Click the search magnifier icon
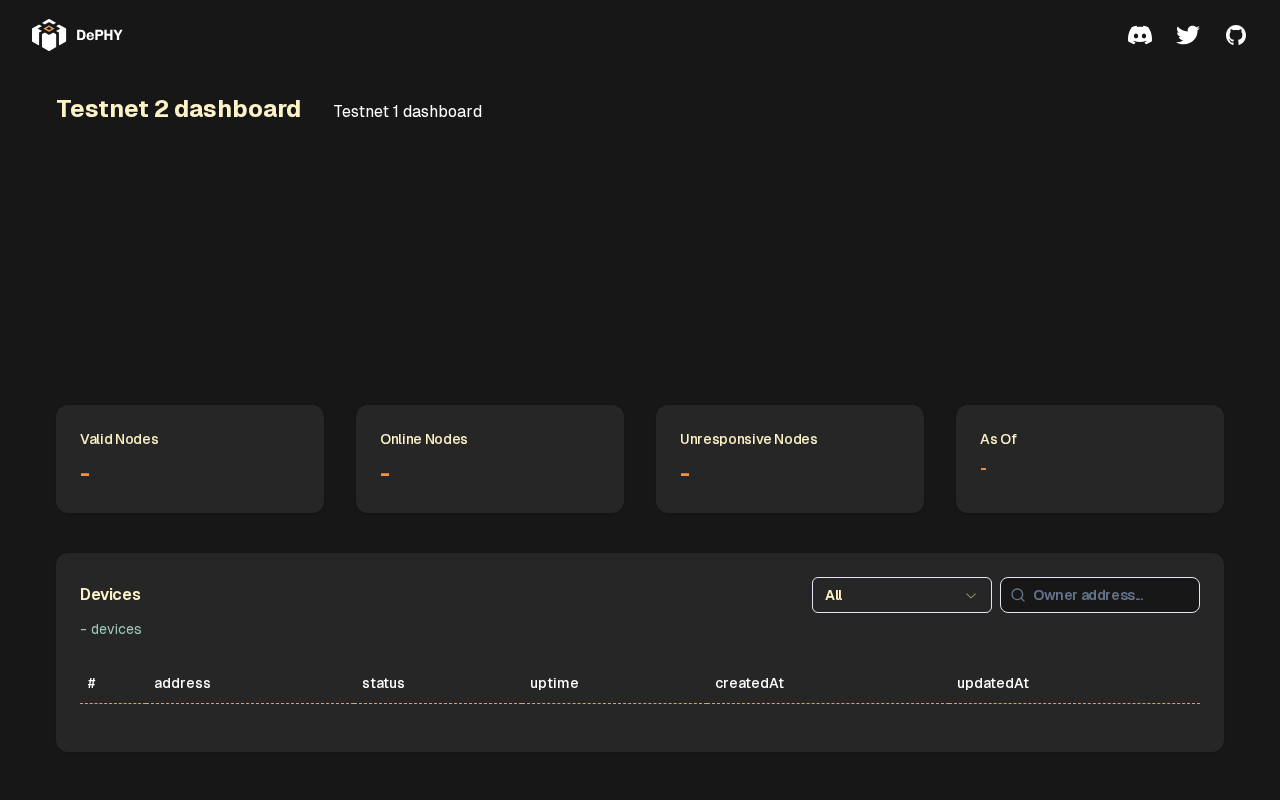The image size is (1280, 800). [1018, 595]
